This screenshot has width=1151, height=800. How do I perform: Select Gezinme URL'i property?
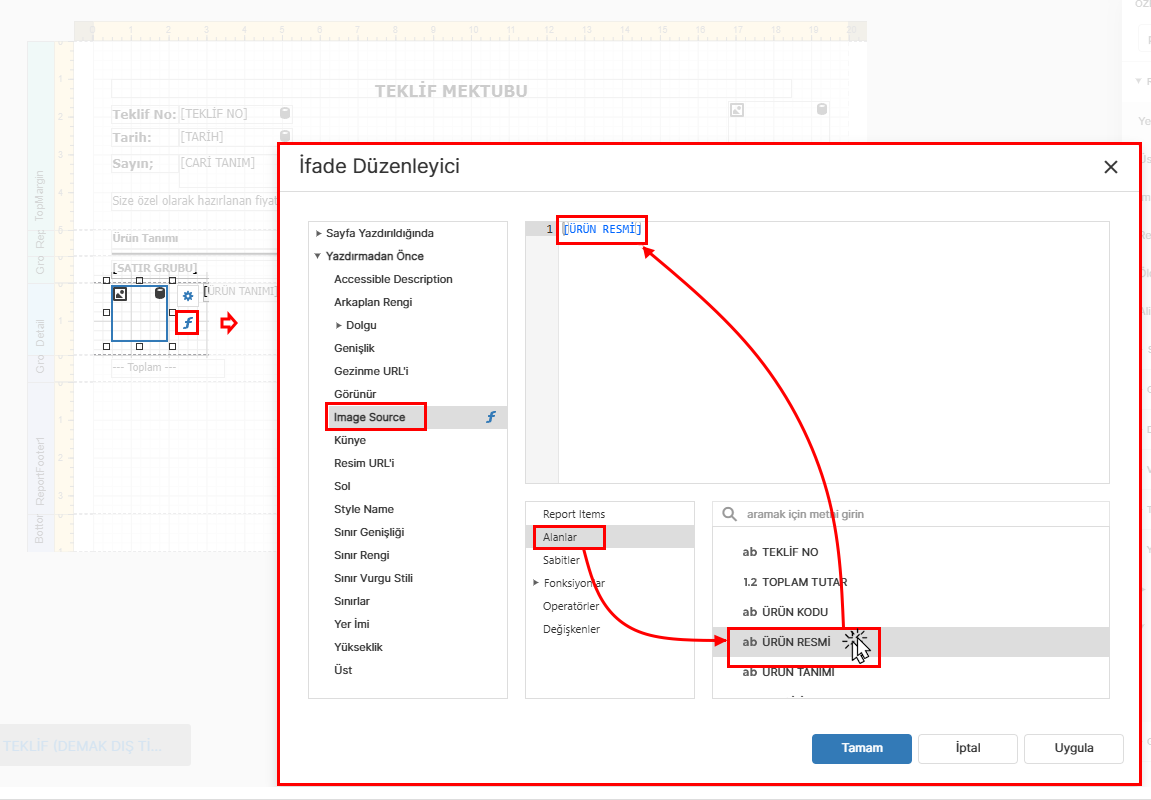point(371,371)
